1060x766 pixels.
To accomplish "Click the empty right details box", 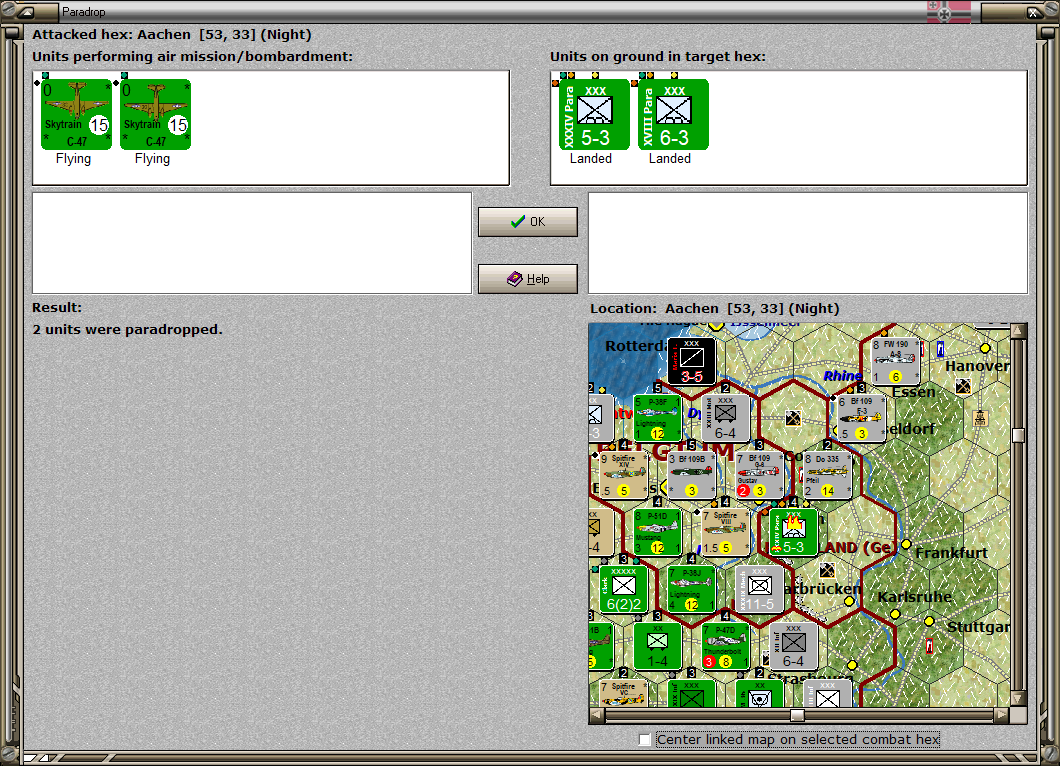I will pos(808,243).
